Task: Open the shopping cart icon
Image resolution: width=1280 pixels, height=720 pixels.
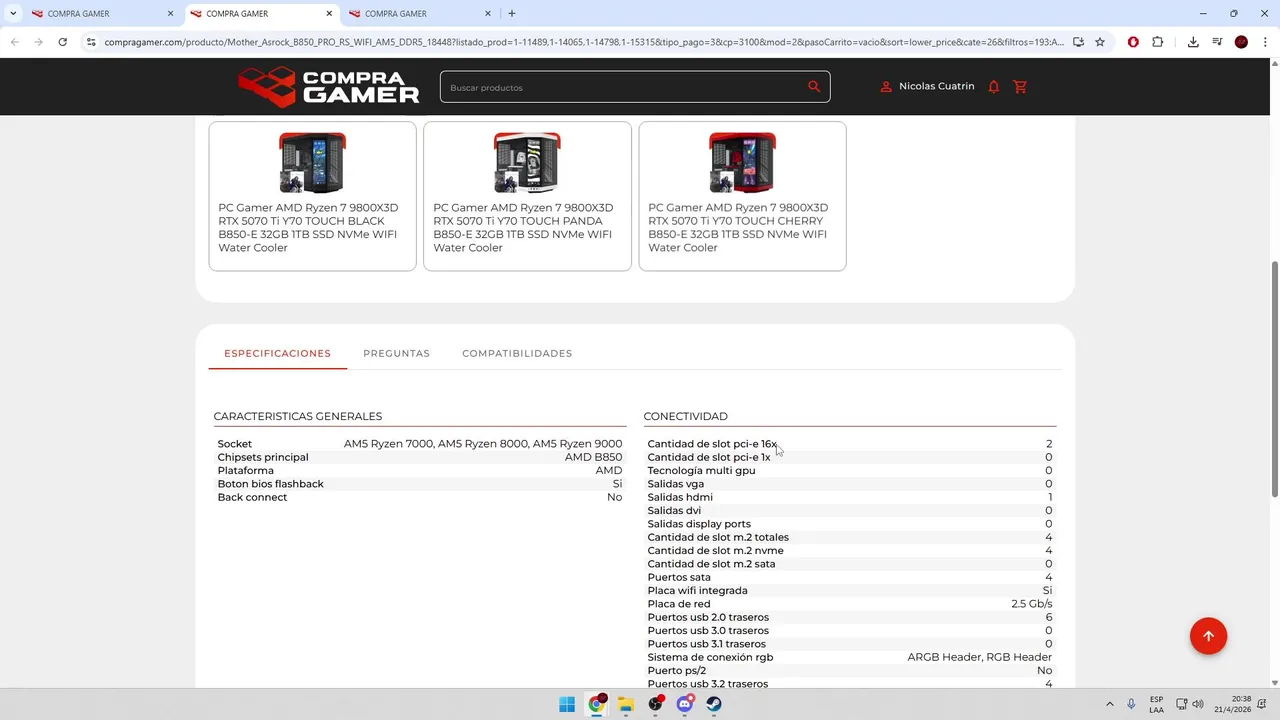Action: (1020, 87)
